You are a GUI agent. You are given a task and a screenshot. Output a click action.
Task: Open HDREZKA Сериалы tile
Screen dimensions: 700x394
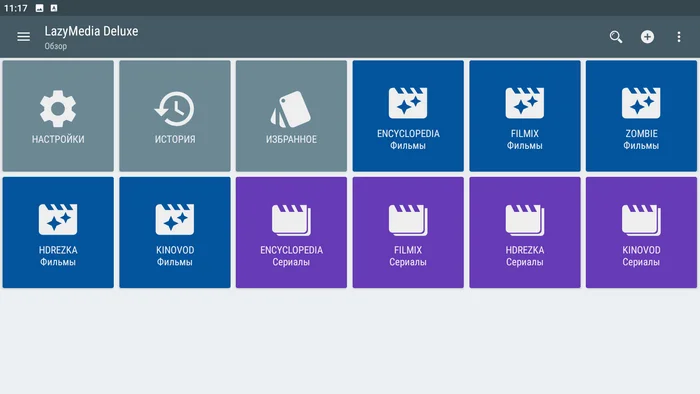pyautogui.click(x=525, y=232)
